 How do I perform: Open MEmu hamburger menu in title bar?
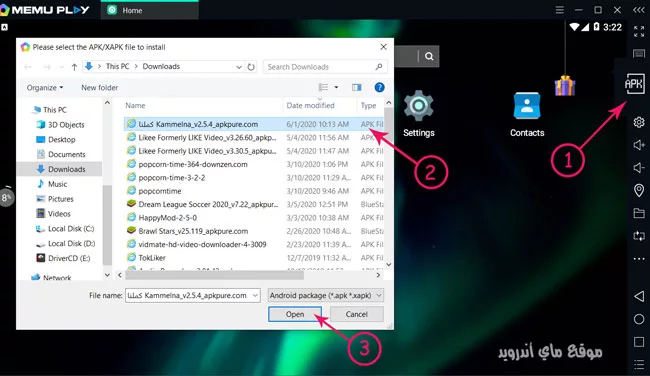coord(560,10)
